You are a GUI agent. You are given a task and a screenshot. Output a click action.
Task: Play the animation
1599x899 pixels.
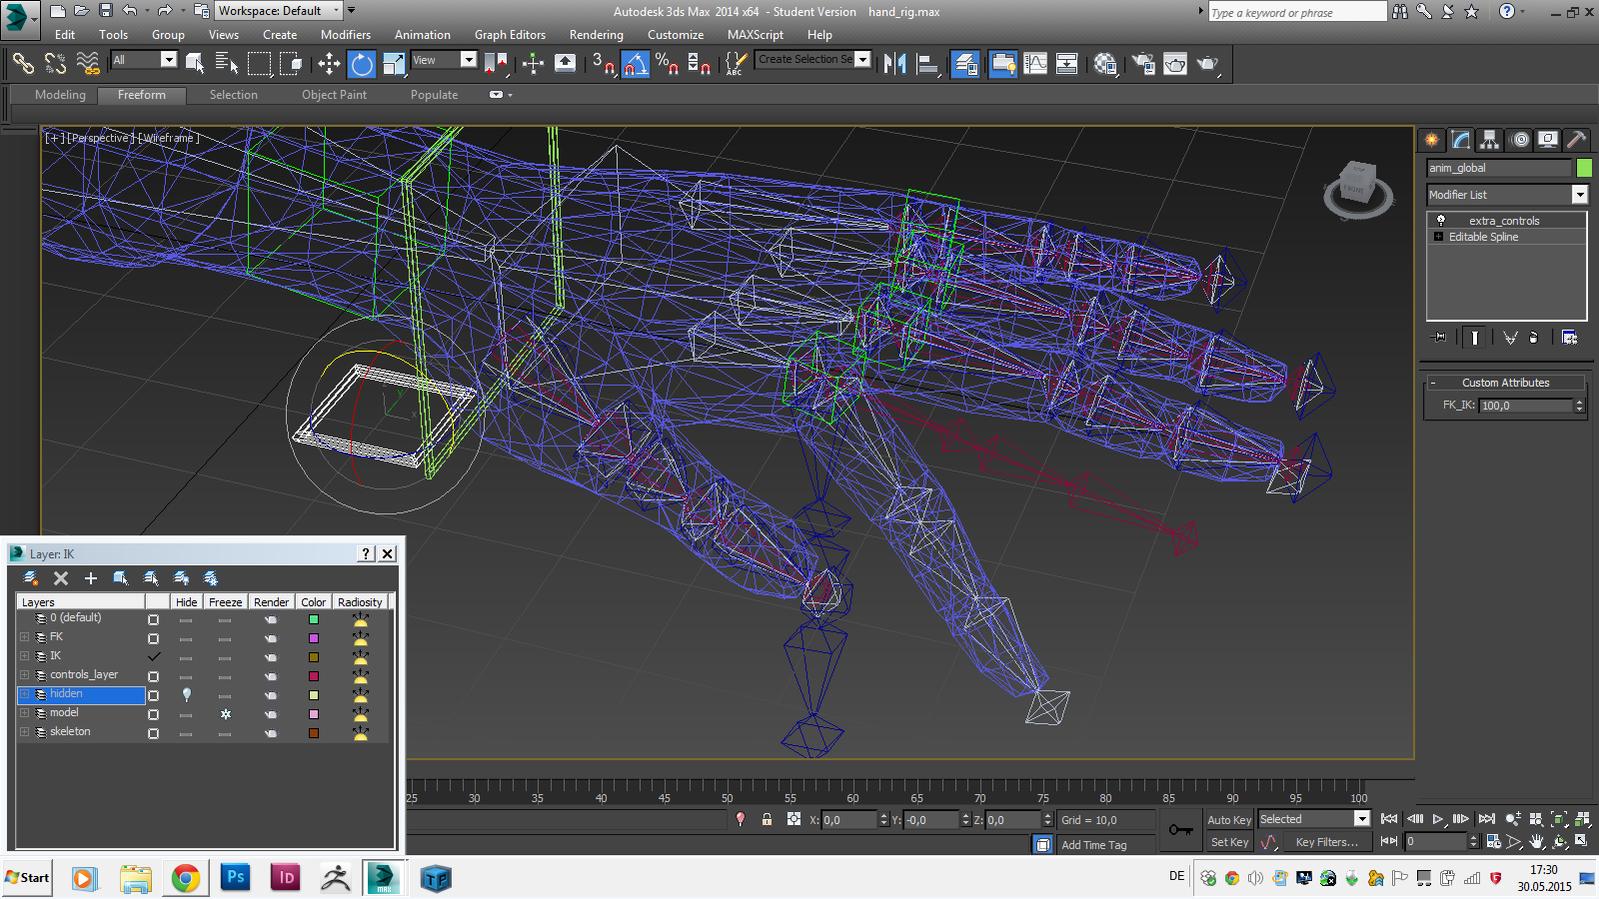point(1438,819)
